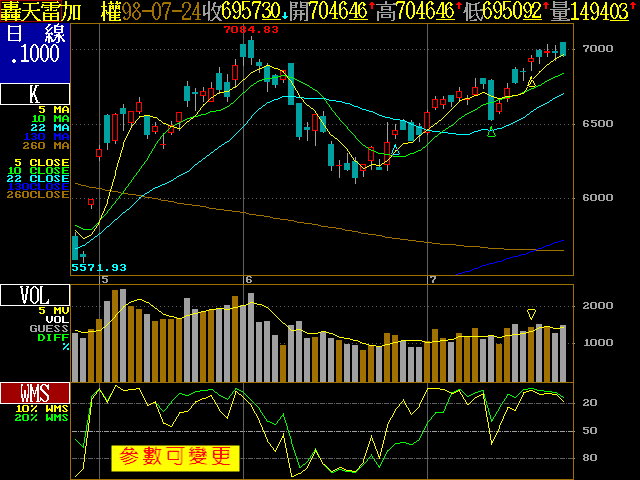The image size is (640, 480).
Task: Click the K candlestick chart label box
Action: tap(35, 95)
